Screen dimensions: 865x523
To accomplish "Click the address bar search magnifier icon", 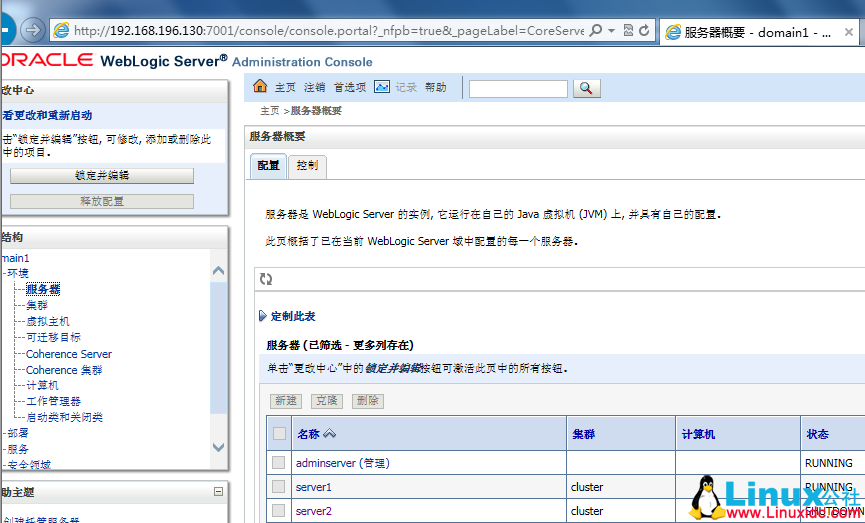I will tap(596, 30).
